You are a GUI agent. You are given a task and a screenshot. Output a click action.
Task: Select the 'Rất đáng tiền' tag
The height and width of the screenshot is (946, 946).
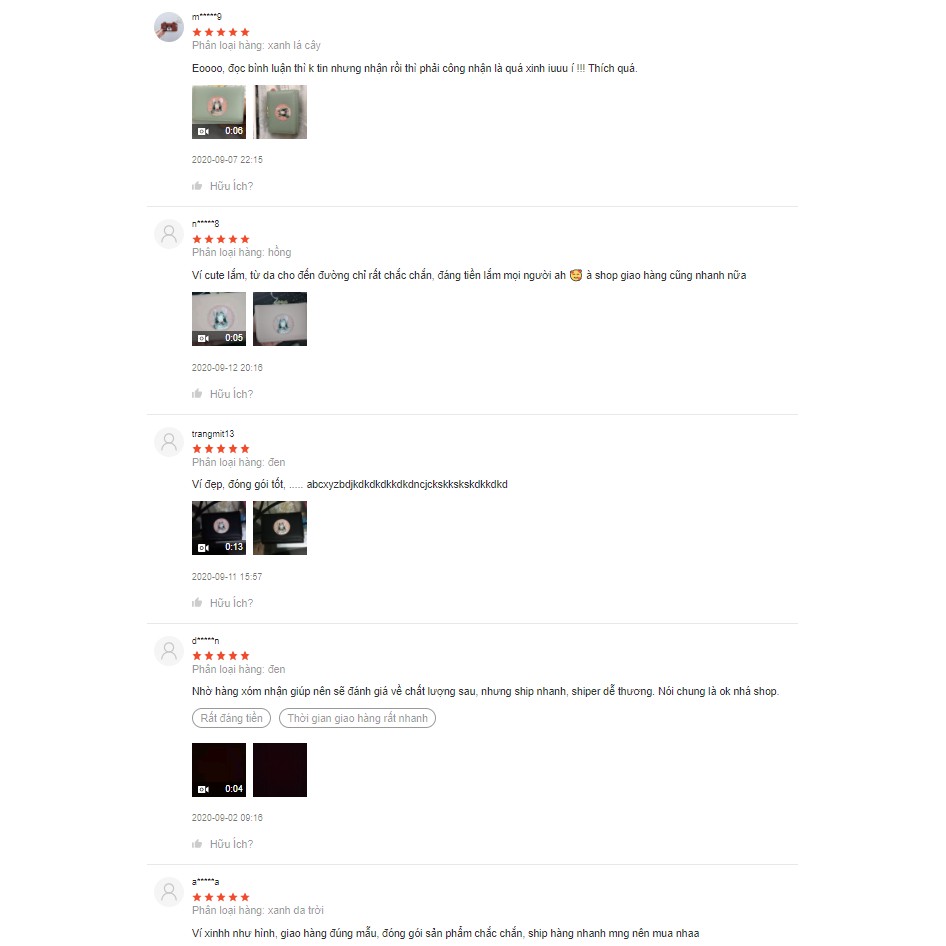(x=232, y=718)
